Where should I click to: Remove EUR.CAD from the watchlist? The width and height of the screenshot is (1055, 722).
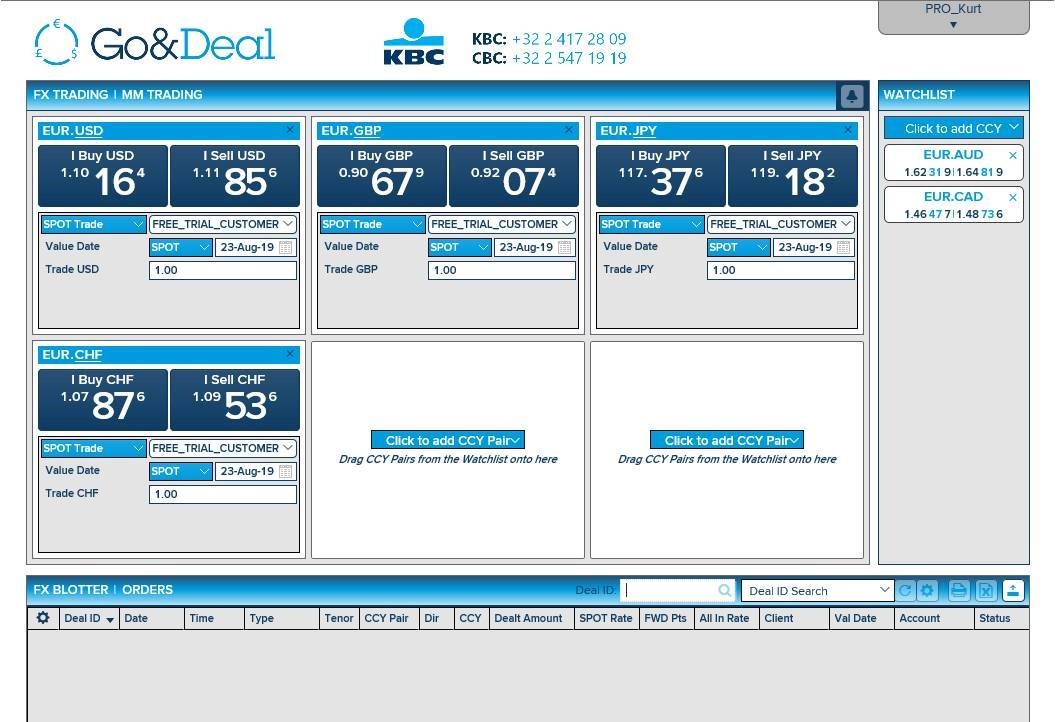1013,197
